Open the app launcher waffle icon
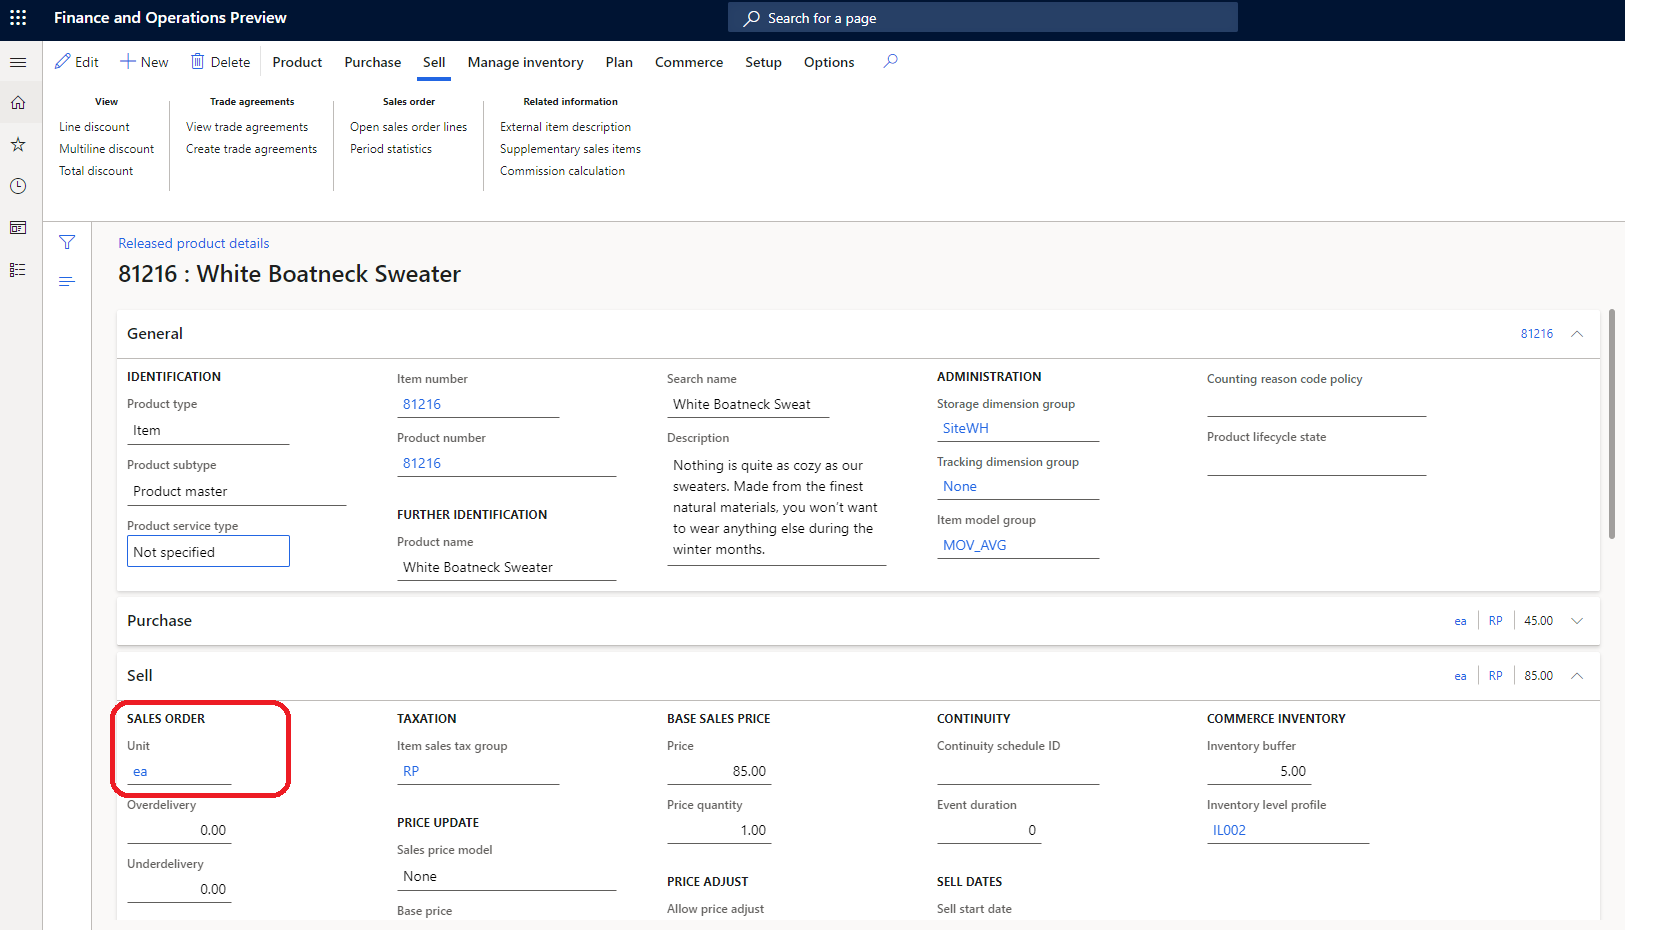Image resolution: width=1658 pixels, height=930 pixels. pos(18,18)
